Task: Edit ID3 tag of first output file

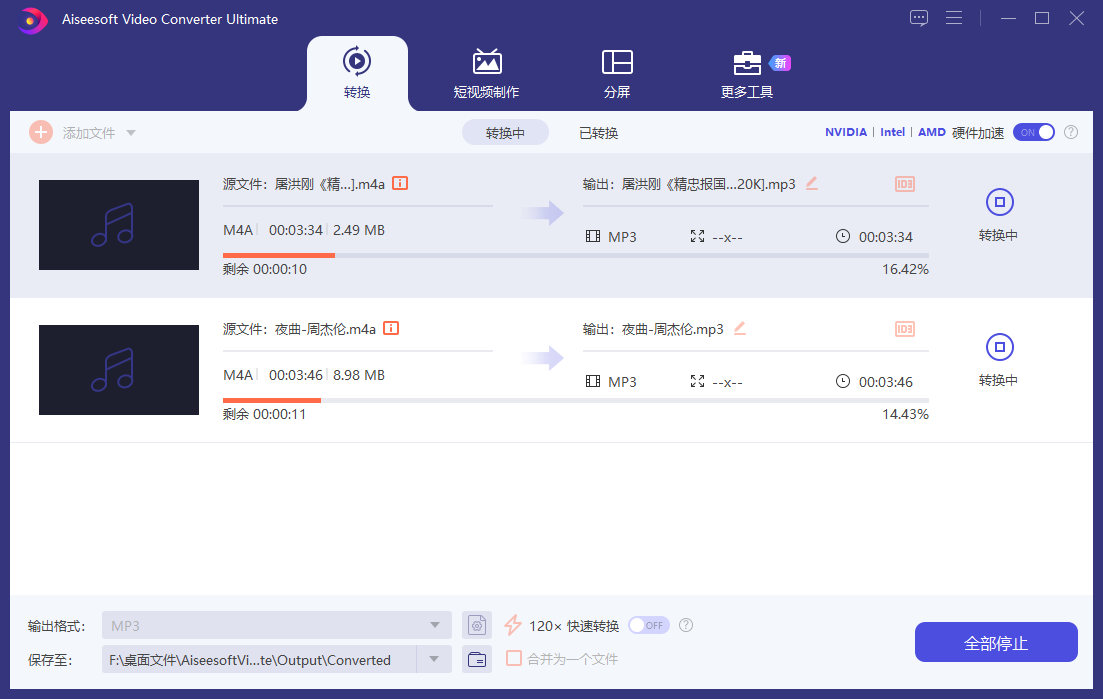Action: (x=905, y=184)
